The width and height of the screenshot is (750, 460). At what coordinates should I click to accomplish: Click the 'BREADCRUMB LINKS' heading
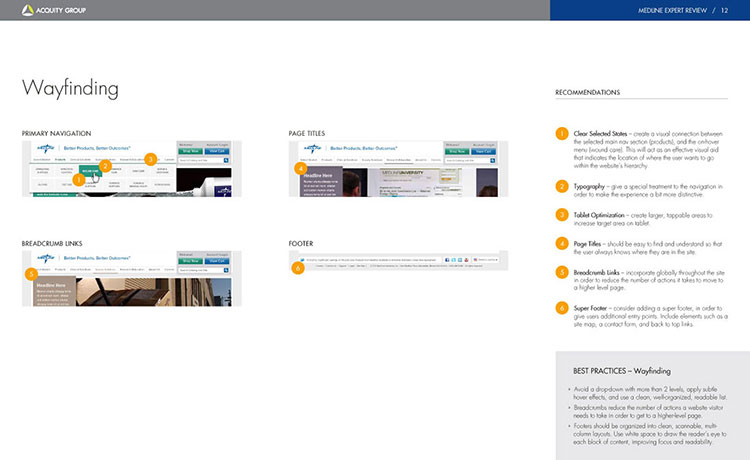point(52,243)
